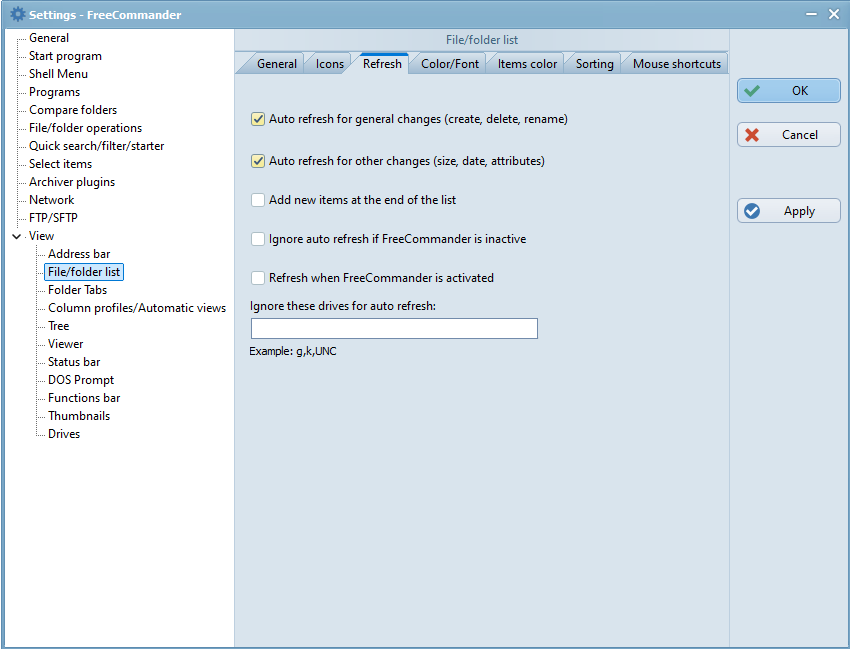850x649 pixels.
Task: Open Drives settings under View
Action: [63, 434]
